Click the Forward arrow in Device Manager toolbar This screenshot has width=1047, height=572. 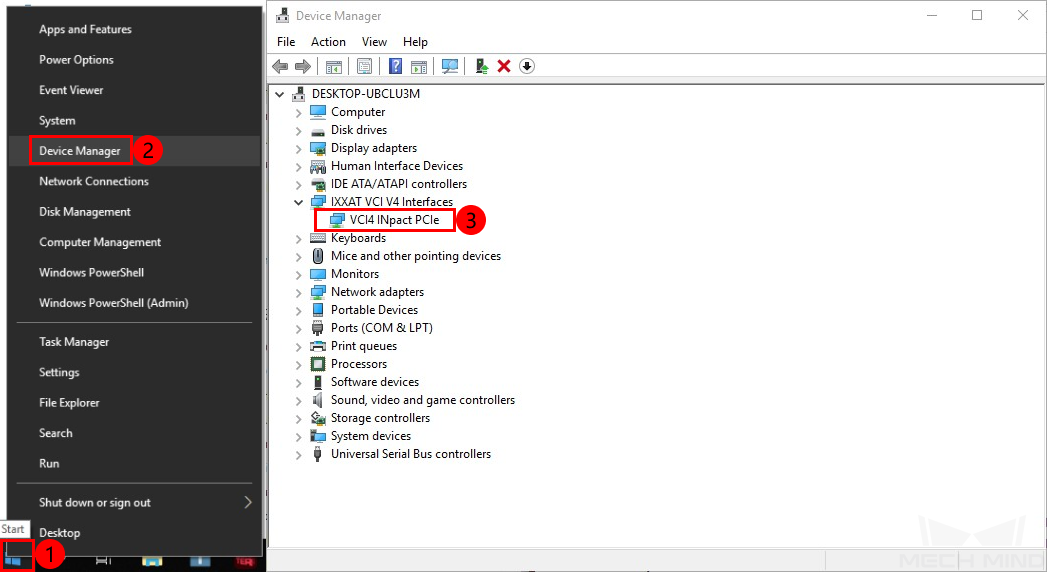pos(303,66)
